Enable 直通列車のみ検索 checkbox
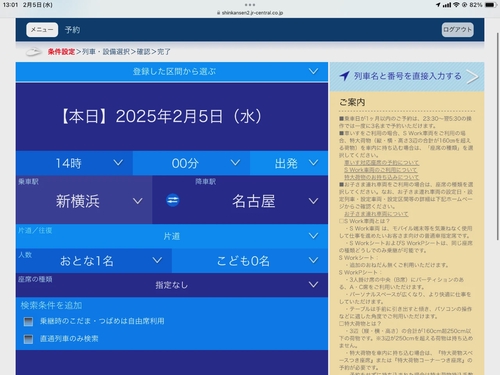This screenshot has width=500, height=375. [x=28, y=339]
